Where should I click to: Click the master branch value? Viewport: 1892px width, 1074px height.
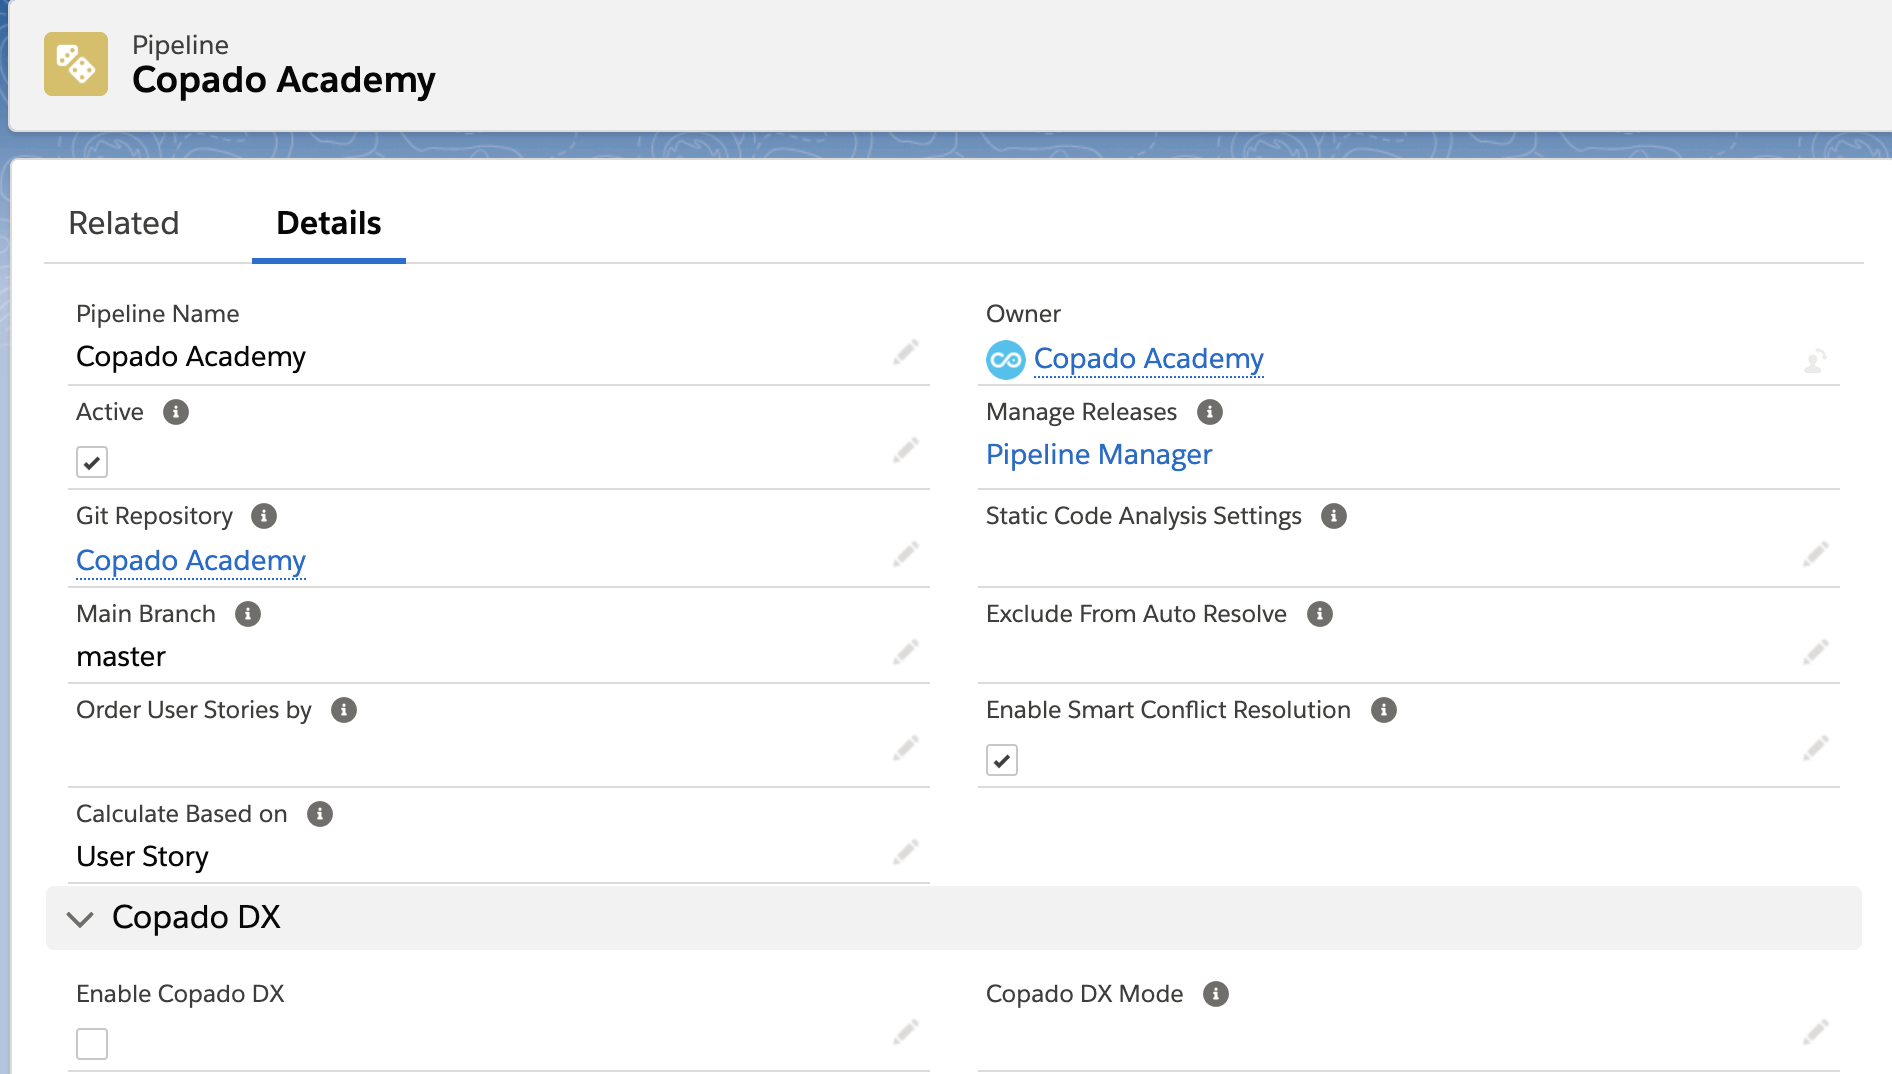pos(121,657)
